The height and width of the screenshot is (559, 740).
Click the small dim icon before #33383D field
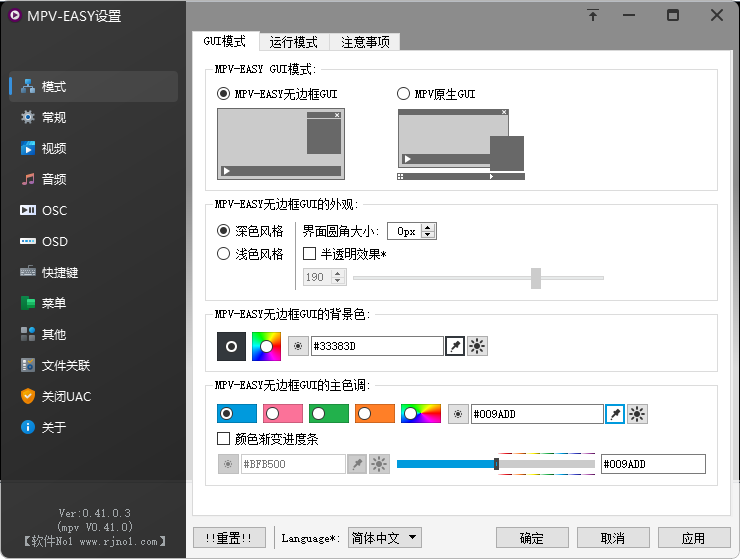tap(298, 346)
